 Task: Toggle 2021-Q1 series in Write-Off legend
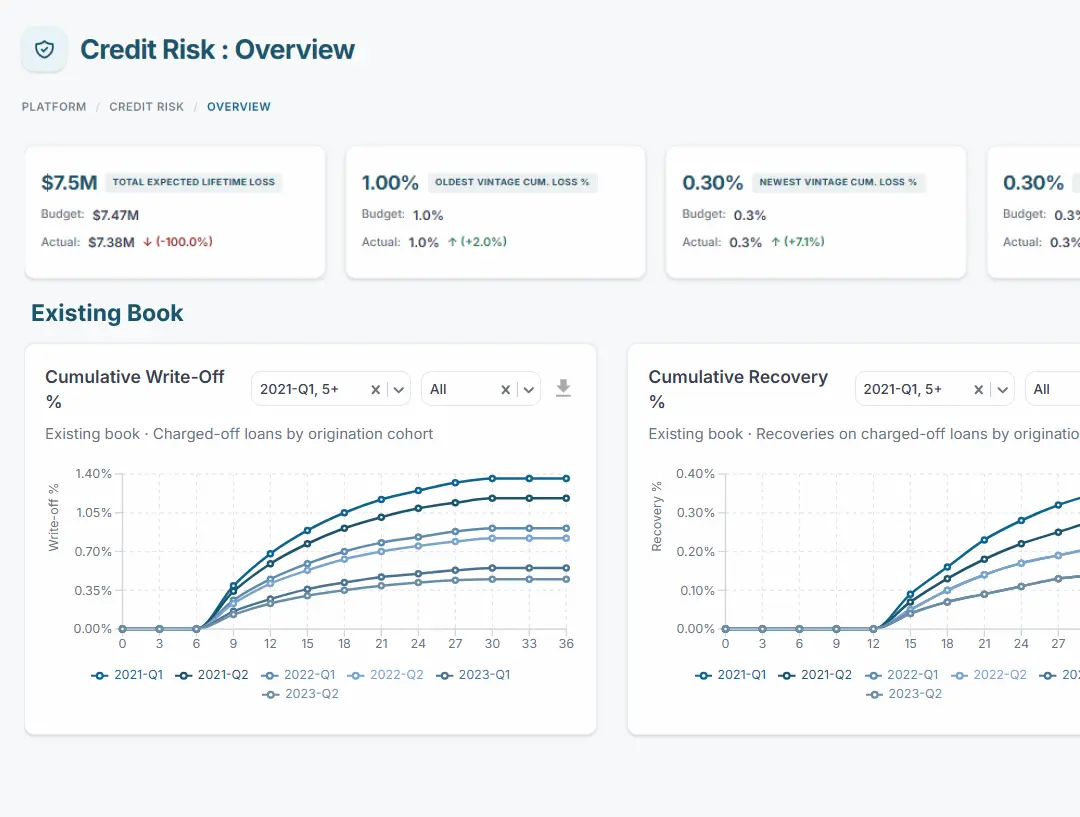coord(127,675)
